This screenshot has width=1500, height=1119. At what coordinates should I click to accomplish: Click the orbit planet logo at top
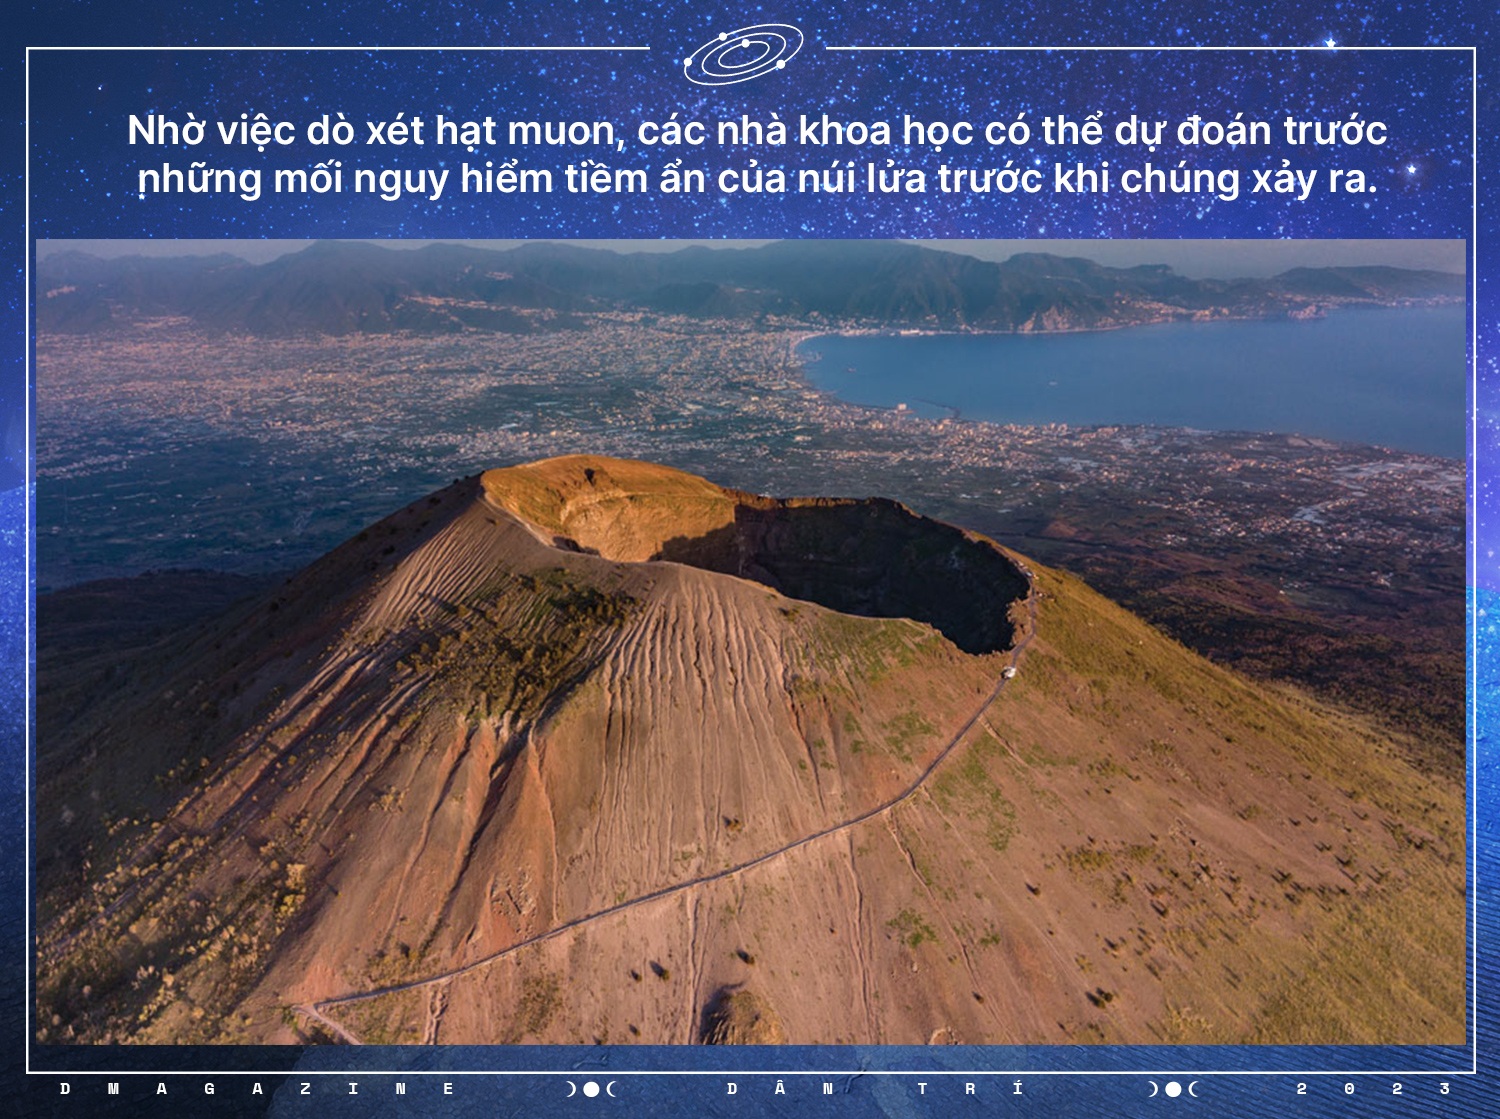[x=743, y=54]
